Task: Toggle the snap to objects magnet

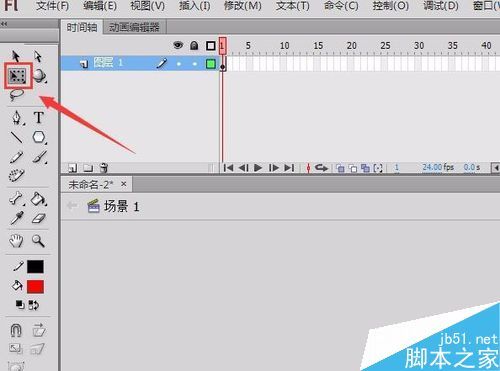Action: tap(16, 330)
